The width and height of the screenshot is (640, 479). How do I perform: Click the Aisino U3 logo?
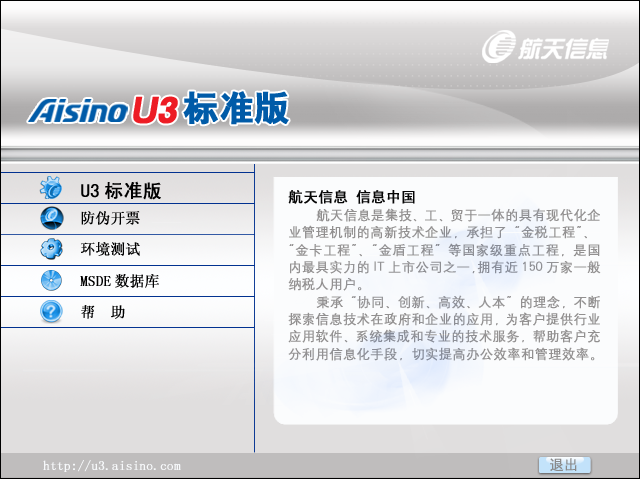[x=102, y=109]
